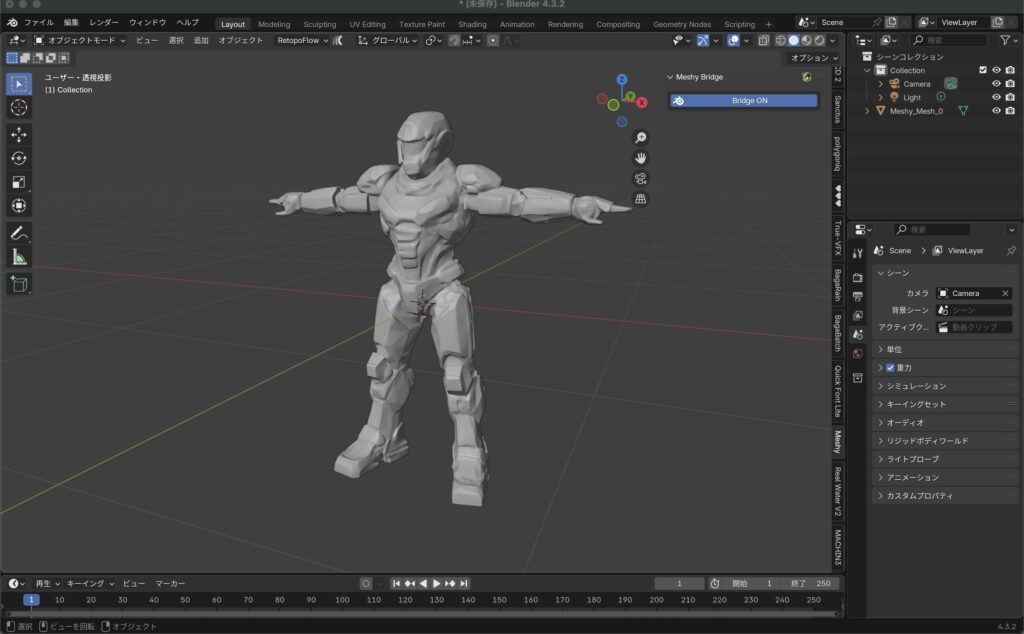Select the Annotate tool

[19, 233]
